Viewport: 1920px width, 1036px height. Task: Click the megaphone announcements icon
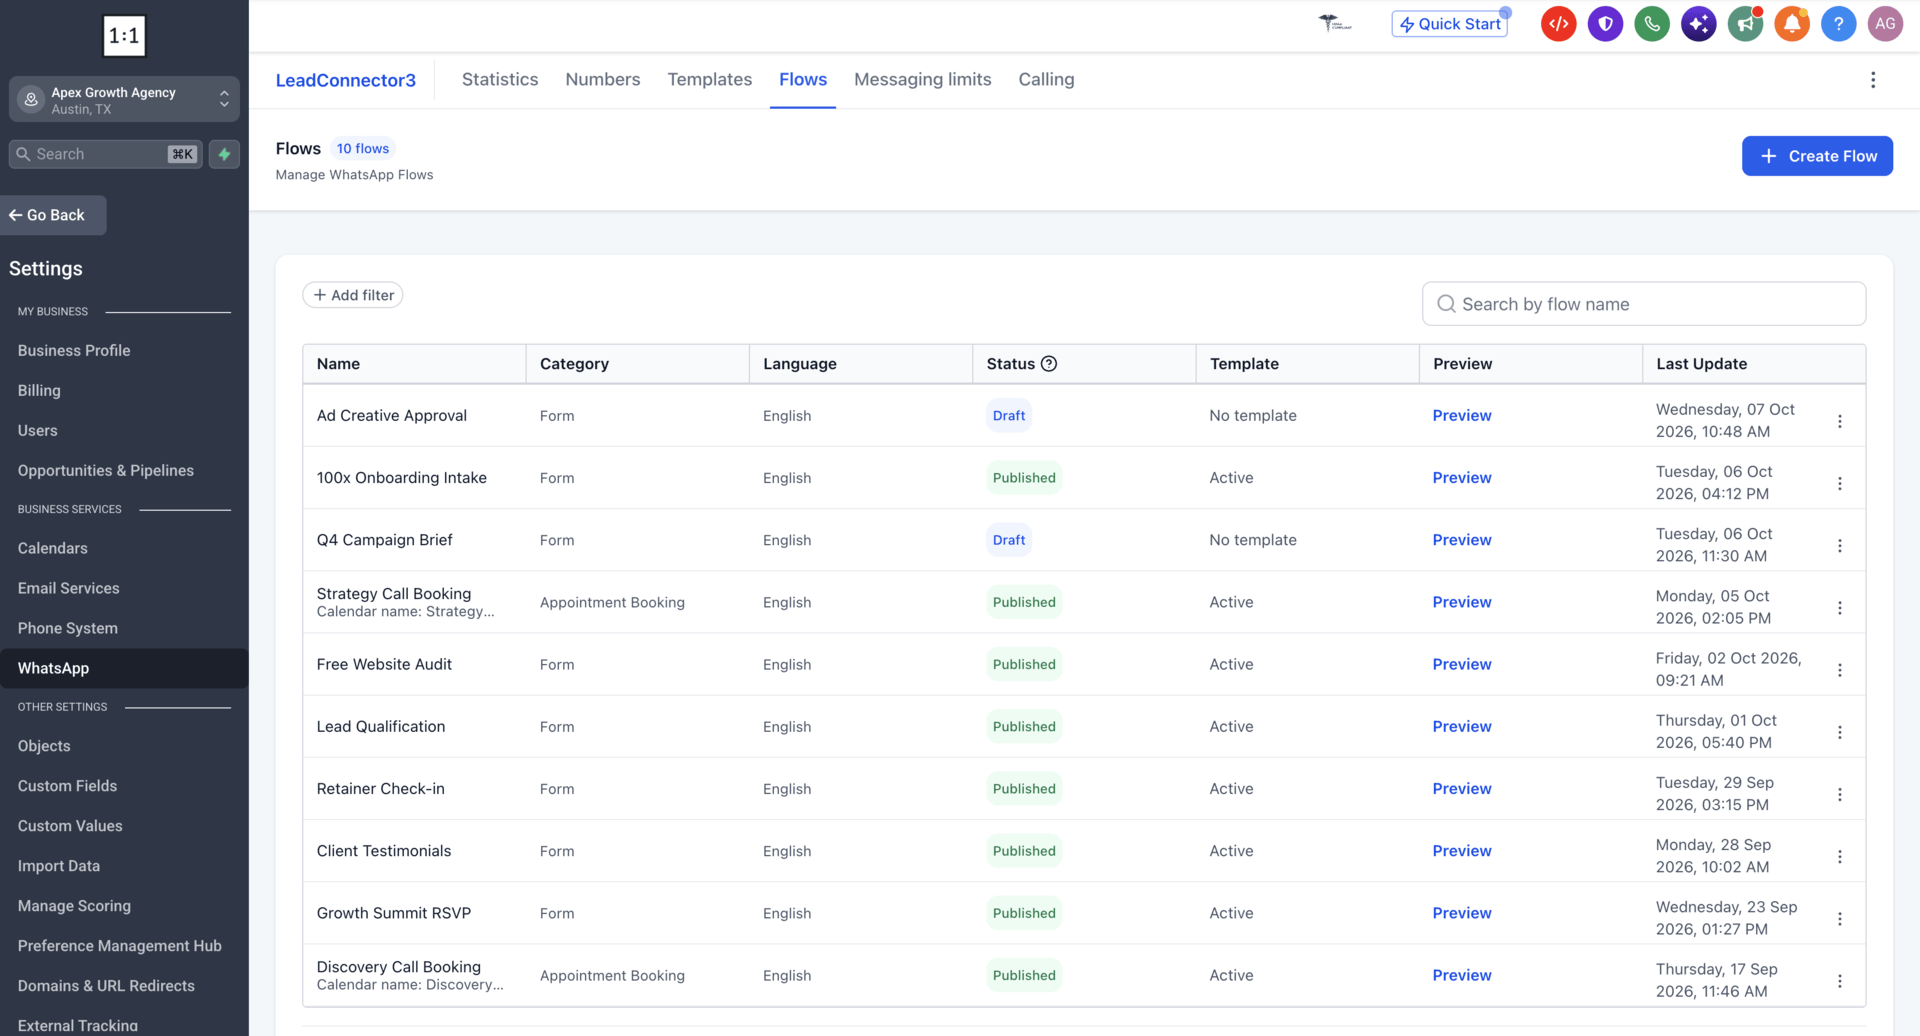click(x=1745, y=24)
